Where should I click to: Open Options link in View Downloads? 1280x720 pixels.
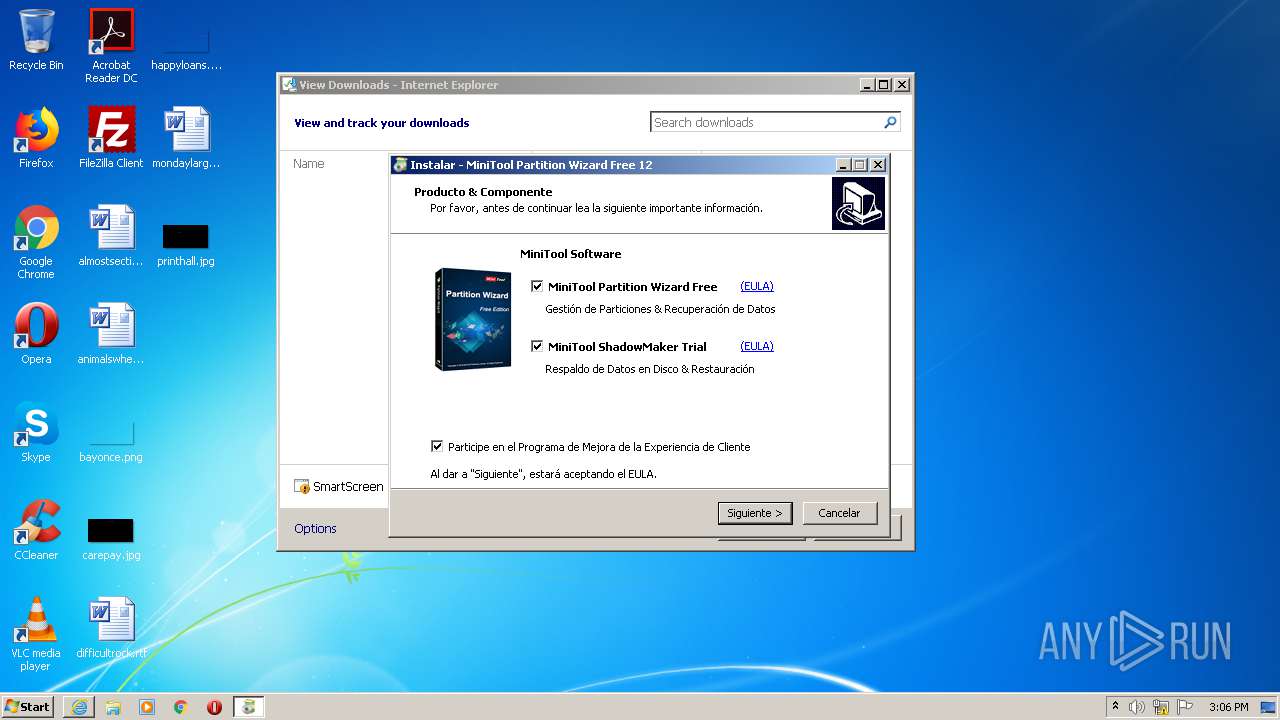coord(315,528)
